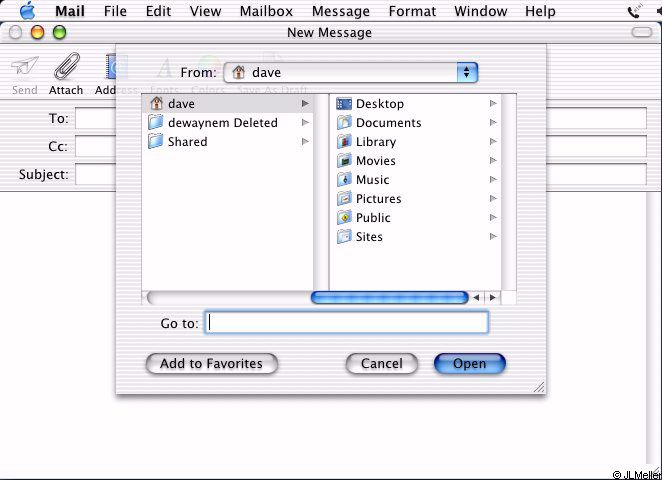
Task: Click into the Go to text field
Action: [x=347, y=323]
